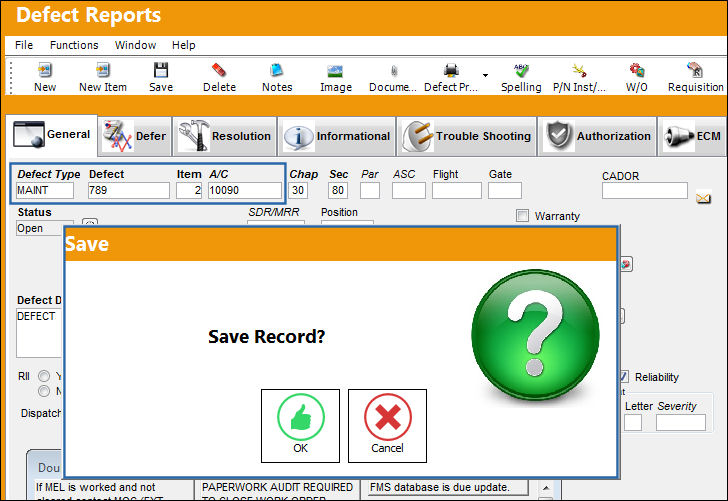Expand the Defect Print dropdown arrow
728x501 pixels.
(x=485, y=75)
